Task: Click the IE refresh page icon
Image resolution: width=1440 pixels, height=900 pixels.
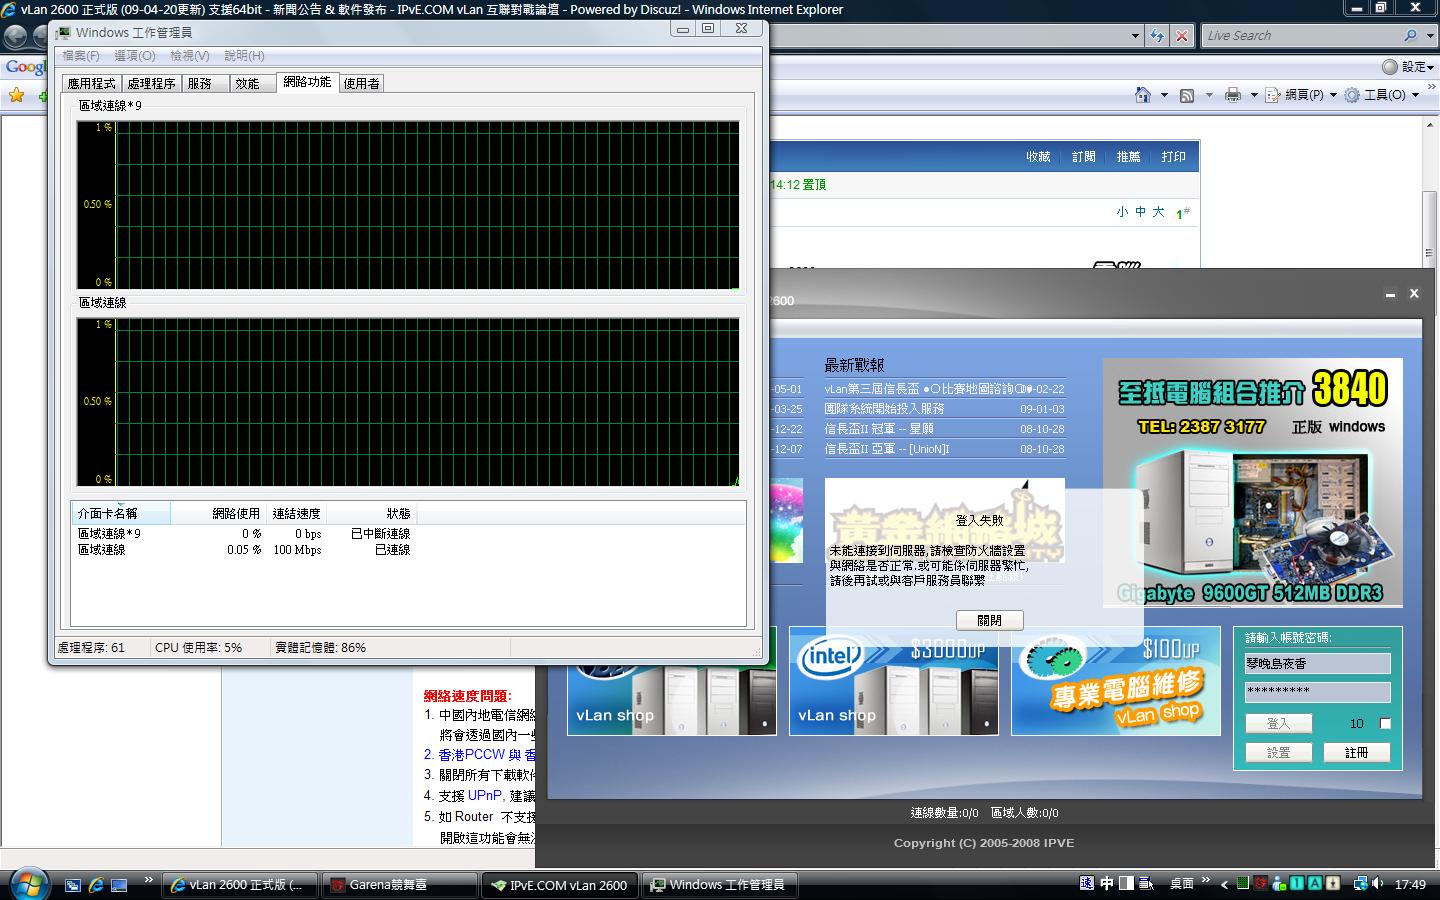Action: [x=1157, y=36]
